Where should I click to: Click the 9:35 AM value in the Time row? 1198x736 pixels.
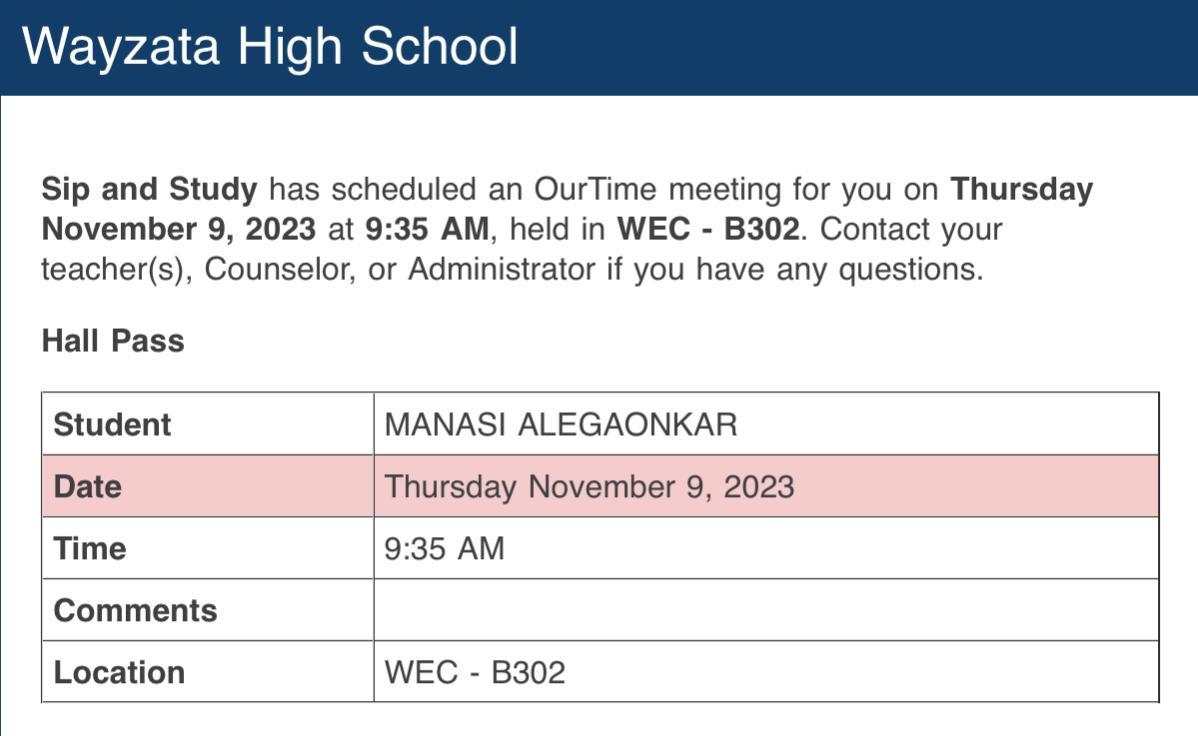click(445, 548)
